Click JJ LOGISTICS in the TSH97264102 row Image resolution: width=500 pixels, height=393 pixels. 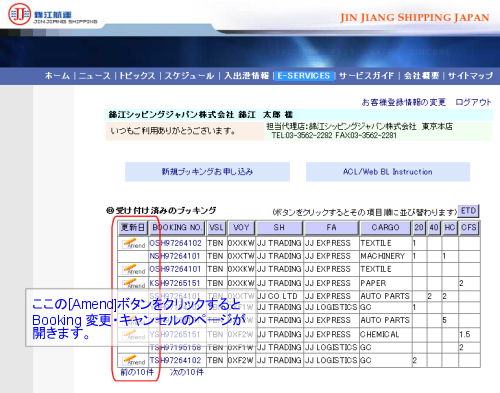(331, 360)
